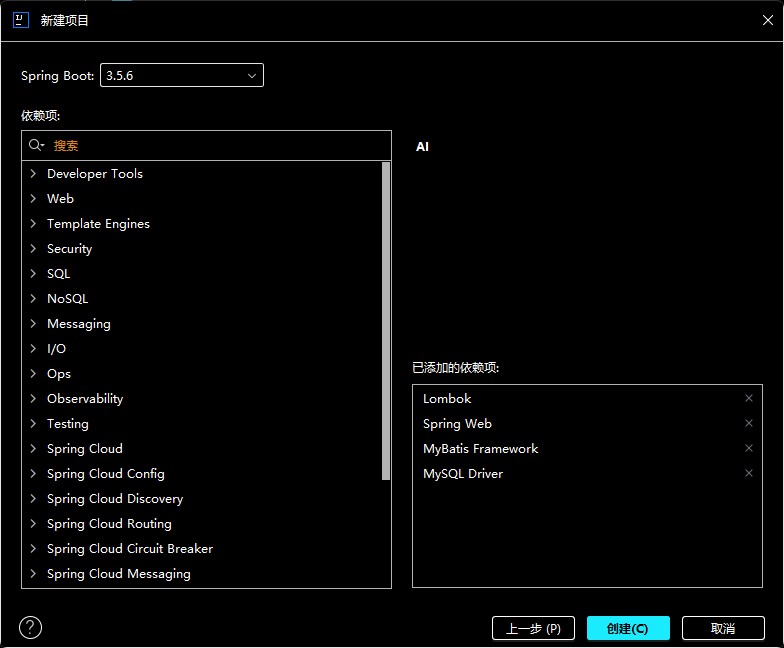This screenshot has height=648, width=784.
Task: Select Spring Cloud Config row
Action: 202,474
